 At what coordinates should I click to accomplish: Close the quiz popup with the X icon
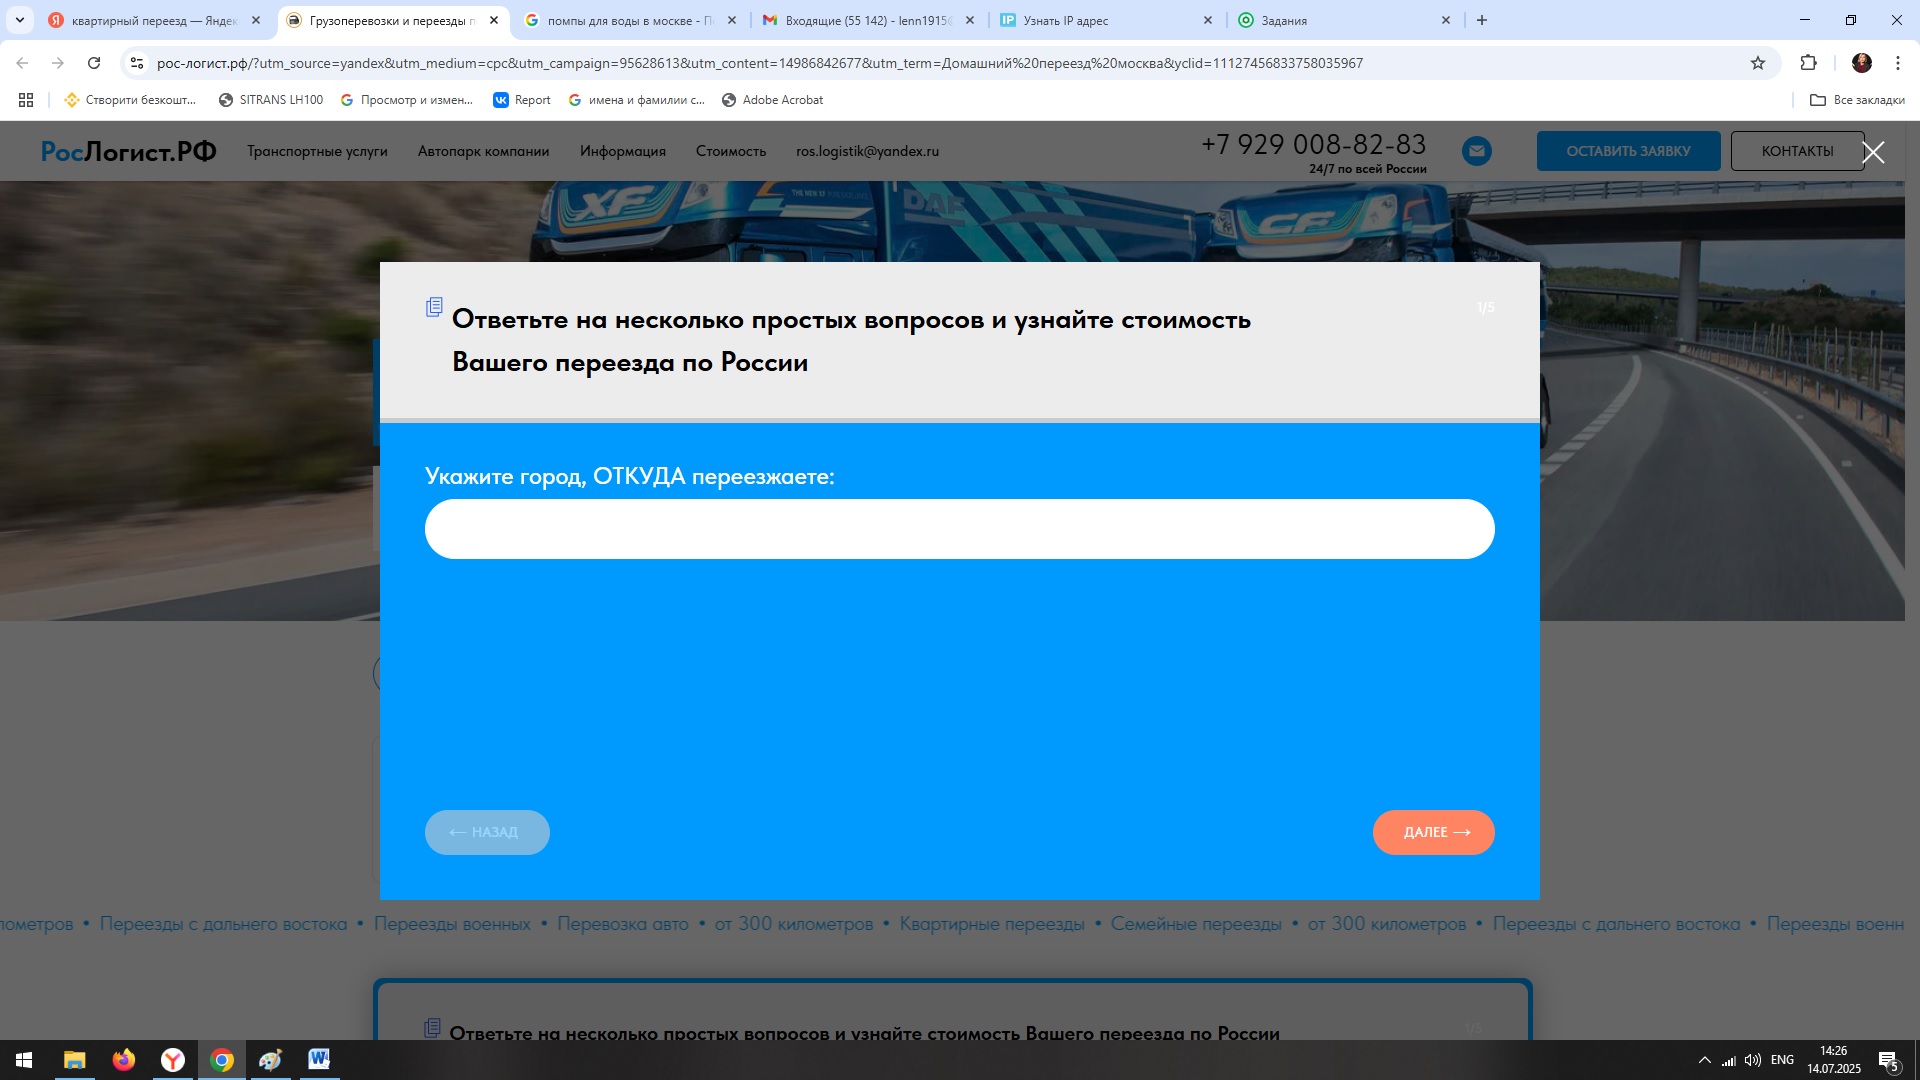pos(1873,152)
